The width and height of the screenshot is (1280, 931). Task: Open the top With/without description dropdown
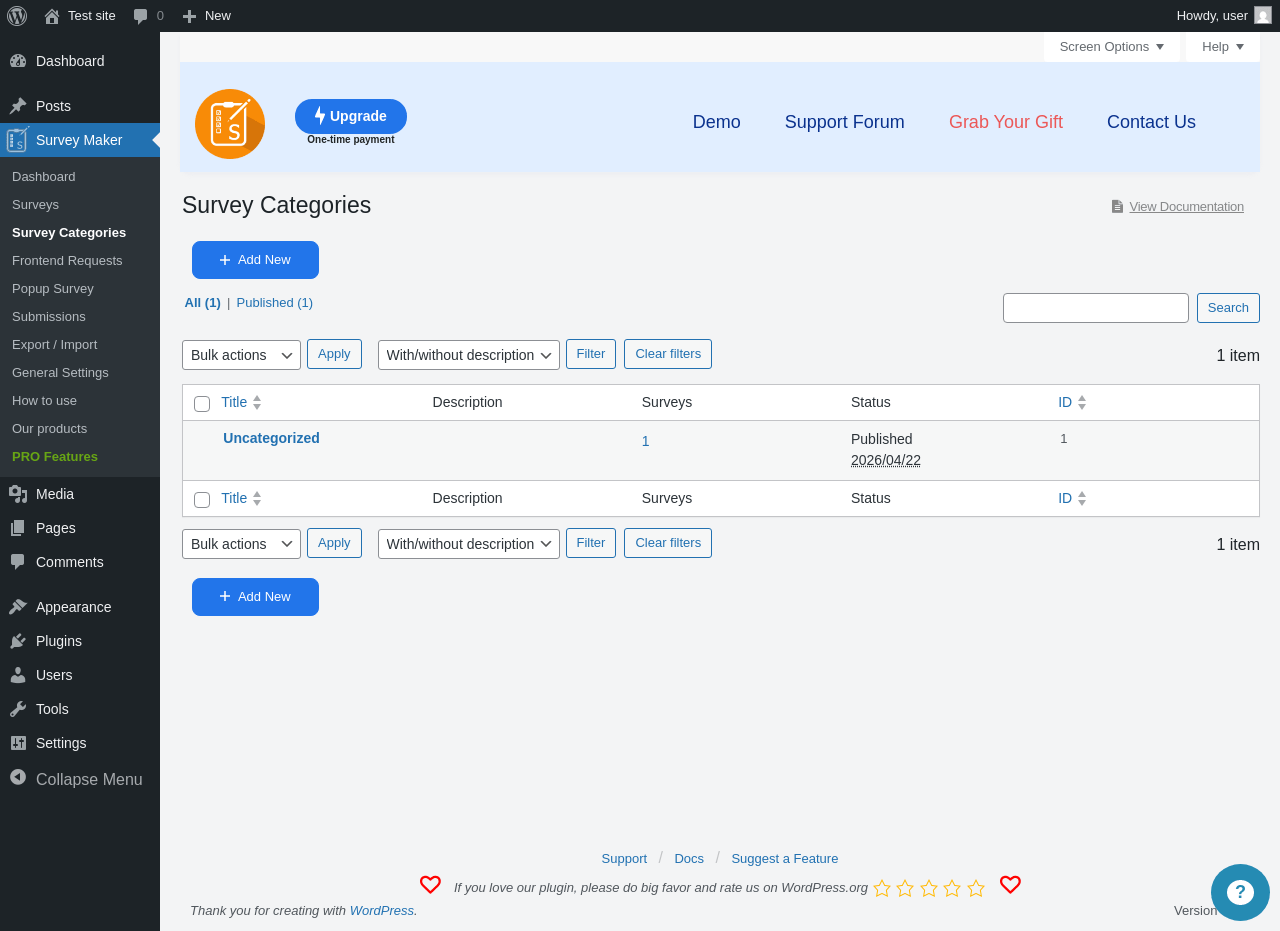tap(469, 355)
